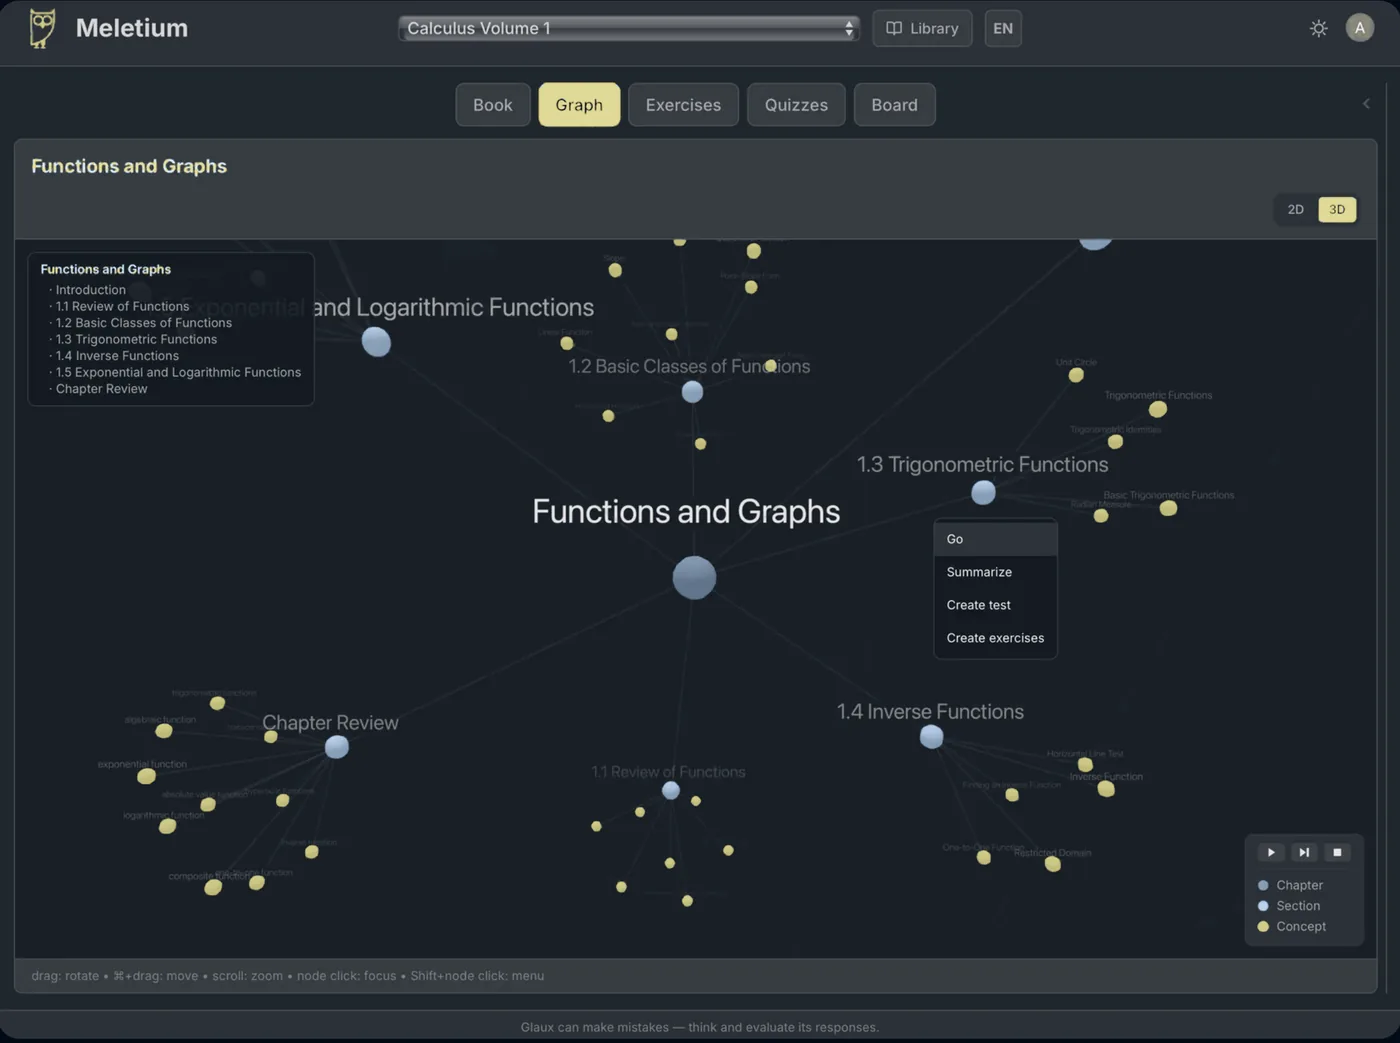Select 1.3 Trigonometric Functions in outline

136,339
